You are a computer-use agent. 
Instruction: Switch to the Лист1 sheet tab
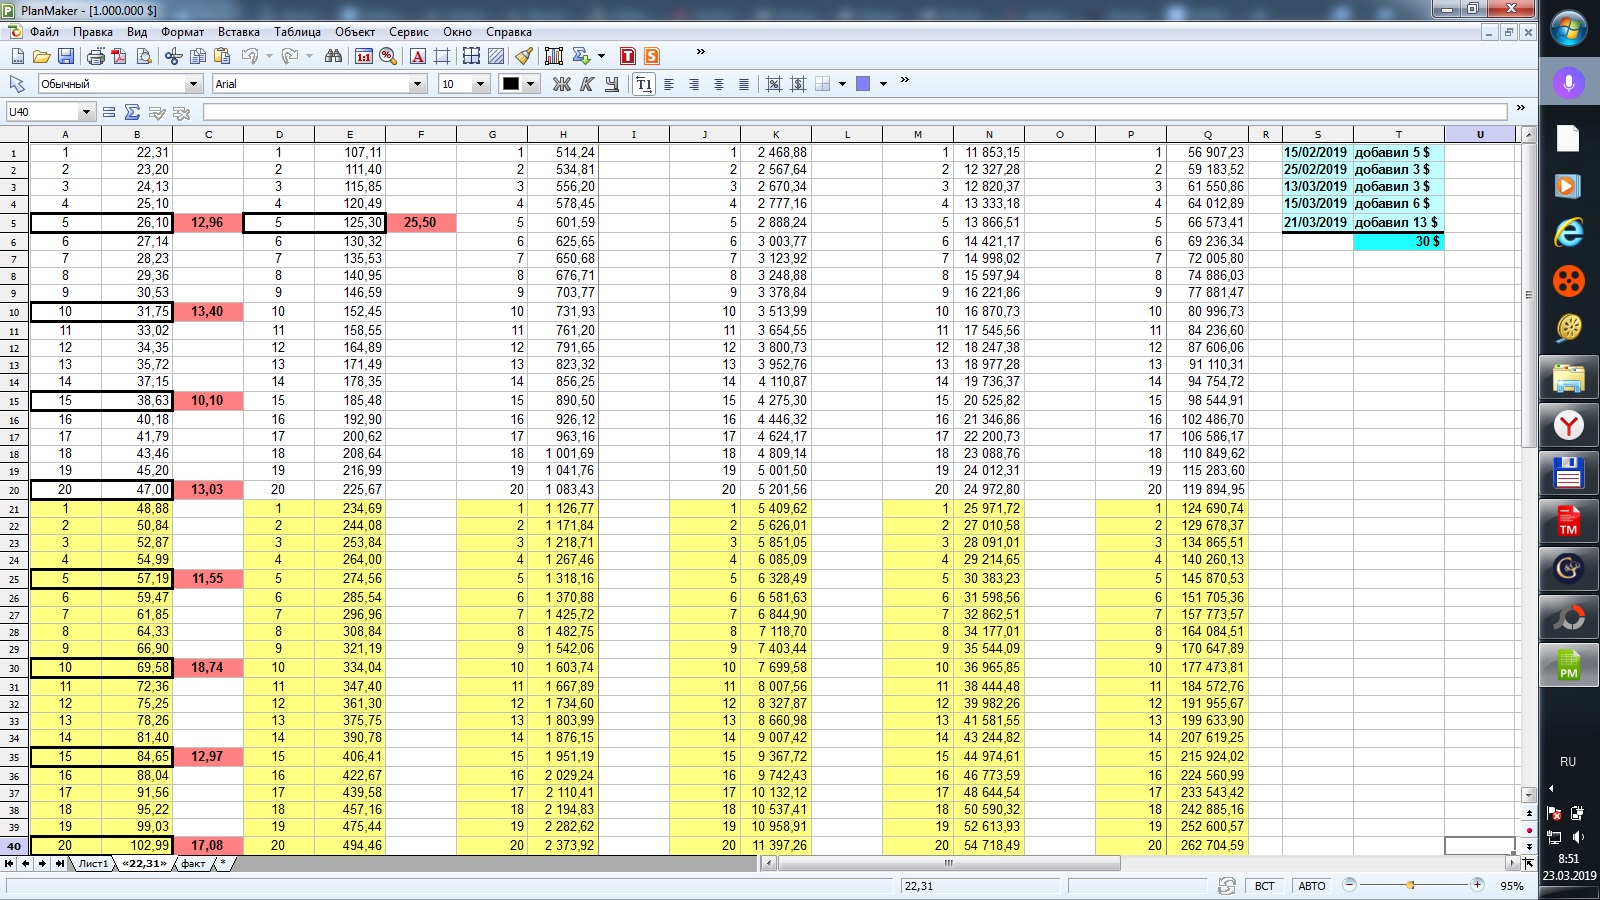pos(92,863)
